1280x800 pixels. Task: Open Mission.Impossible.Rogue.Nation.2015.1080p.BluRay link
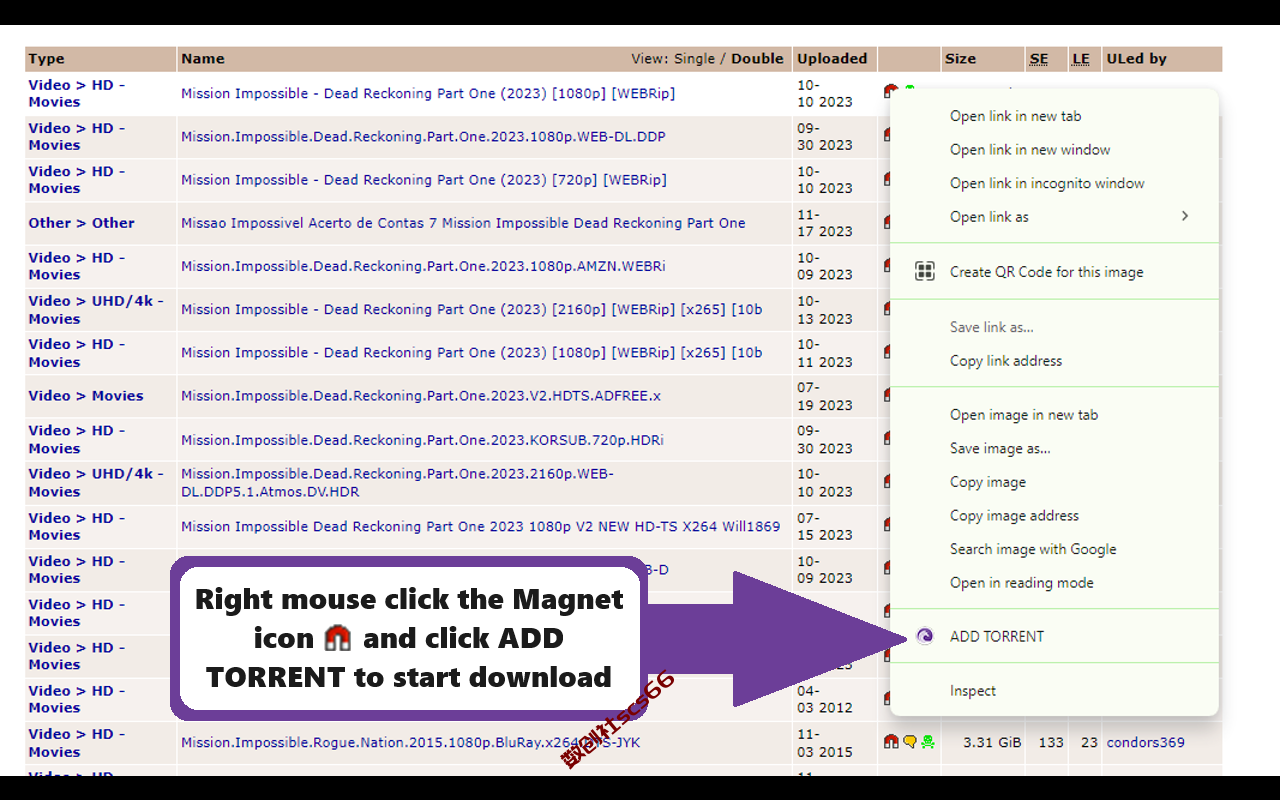tap(410, 743)
